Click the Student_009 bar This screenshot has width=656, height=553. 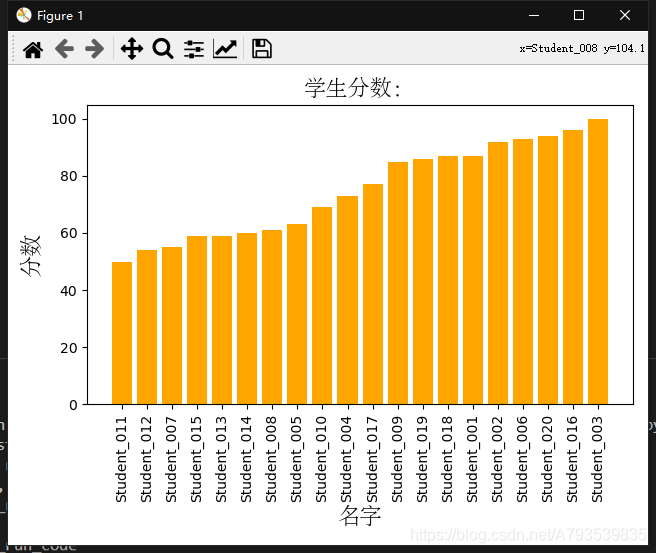398,283
